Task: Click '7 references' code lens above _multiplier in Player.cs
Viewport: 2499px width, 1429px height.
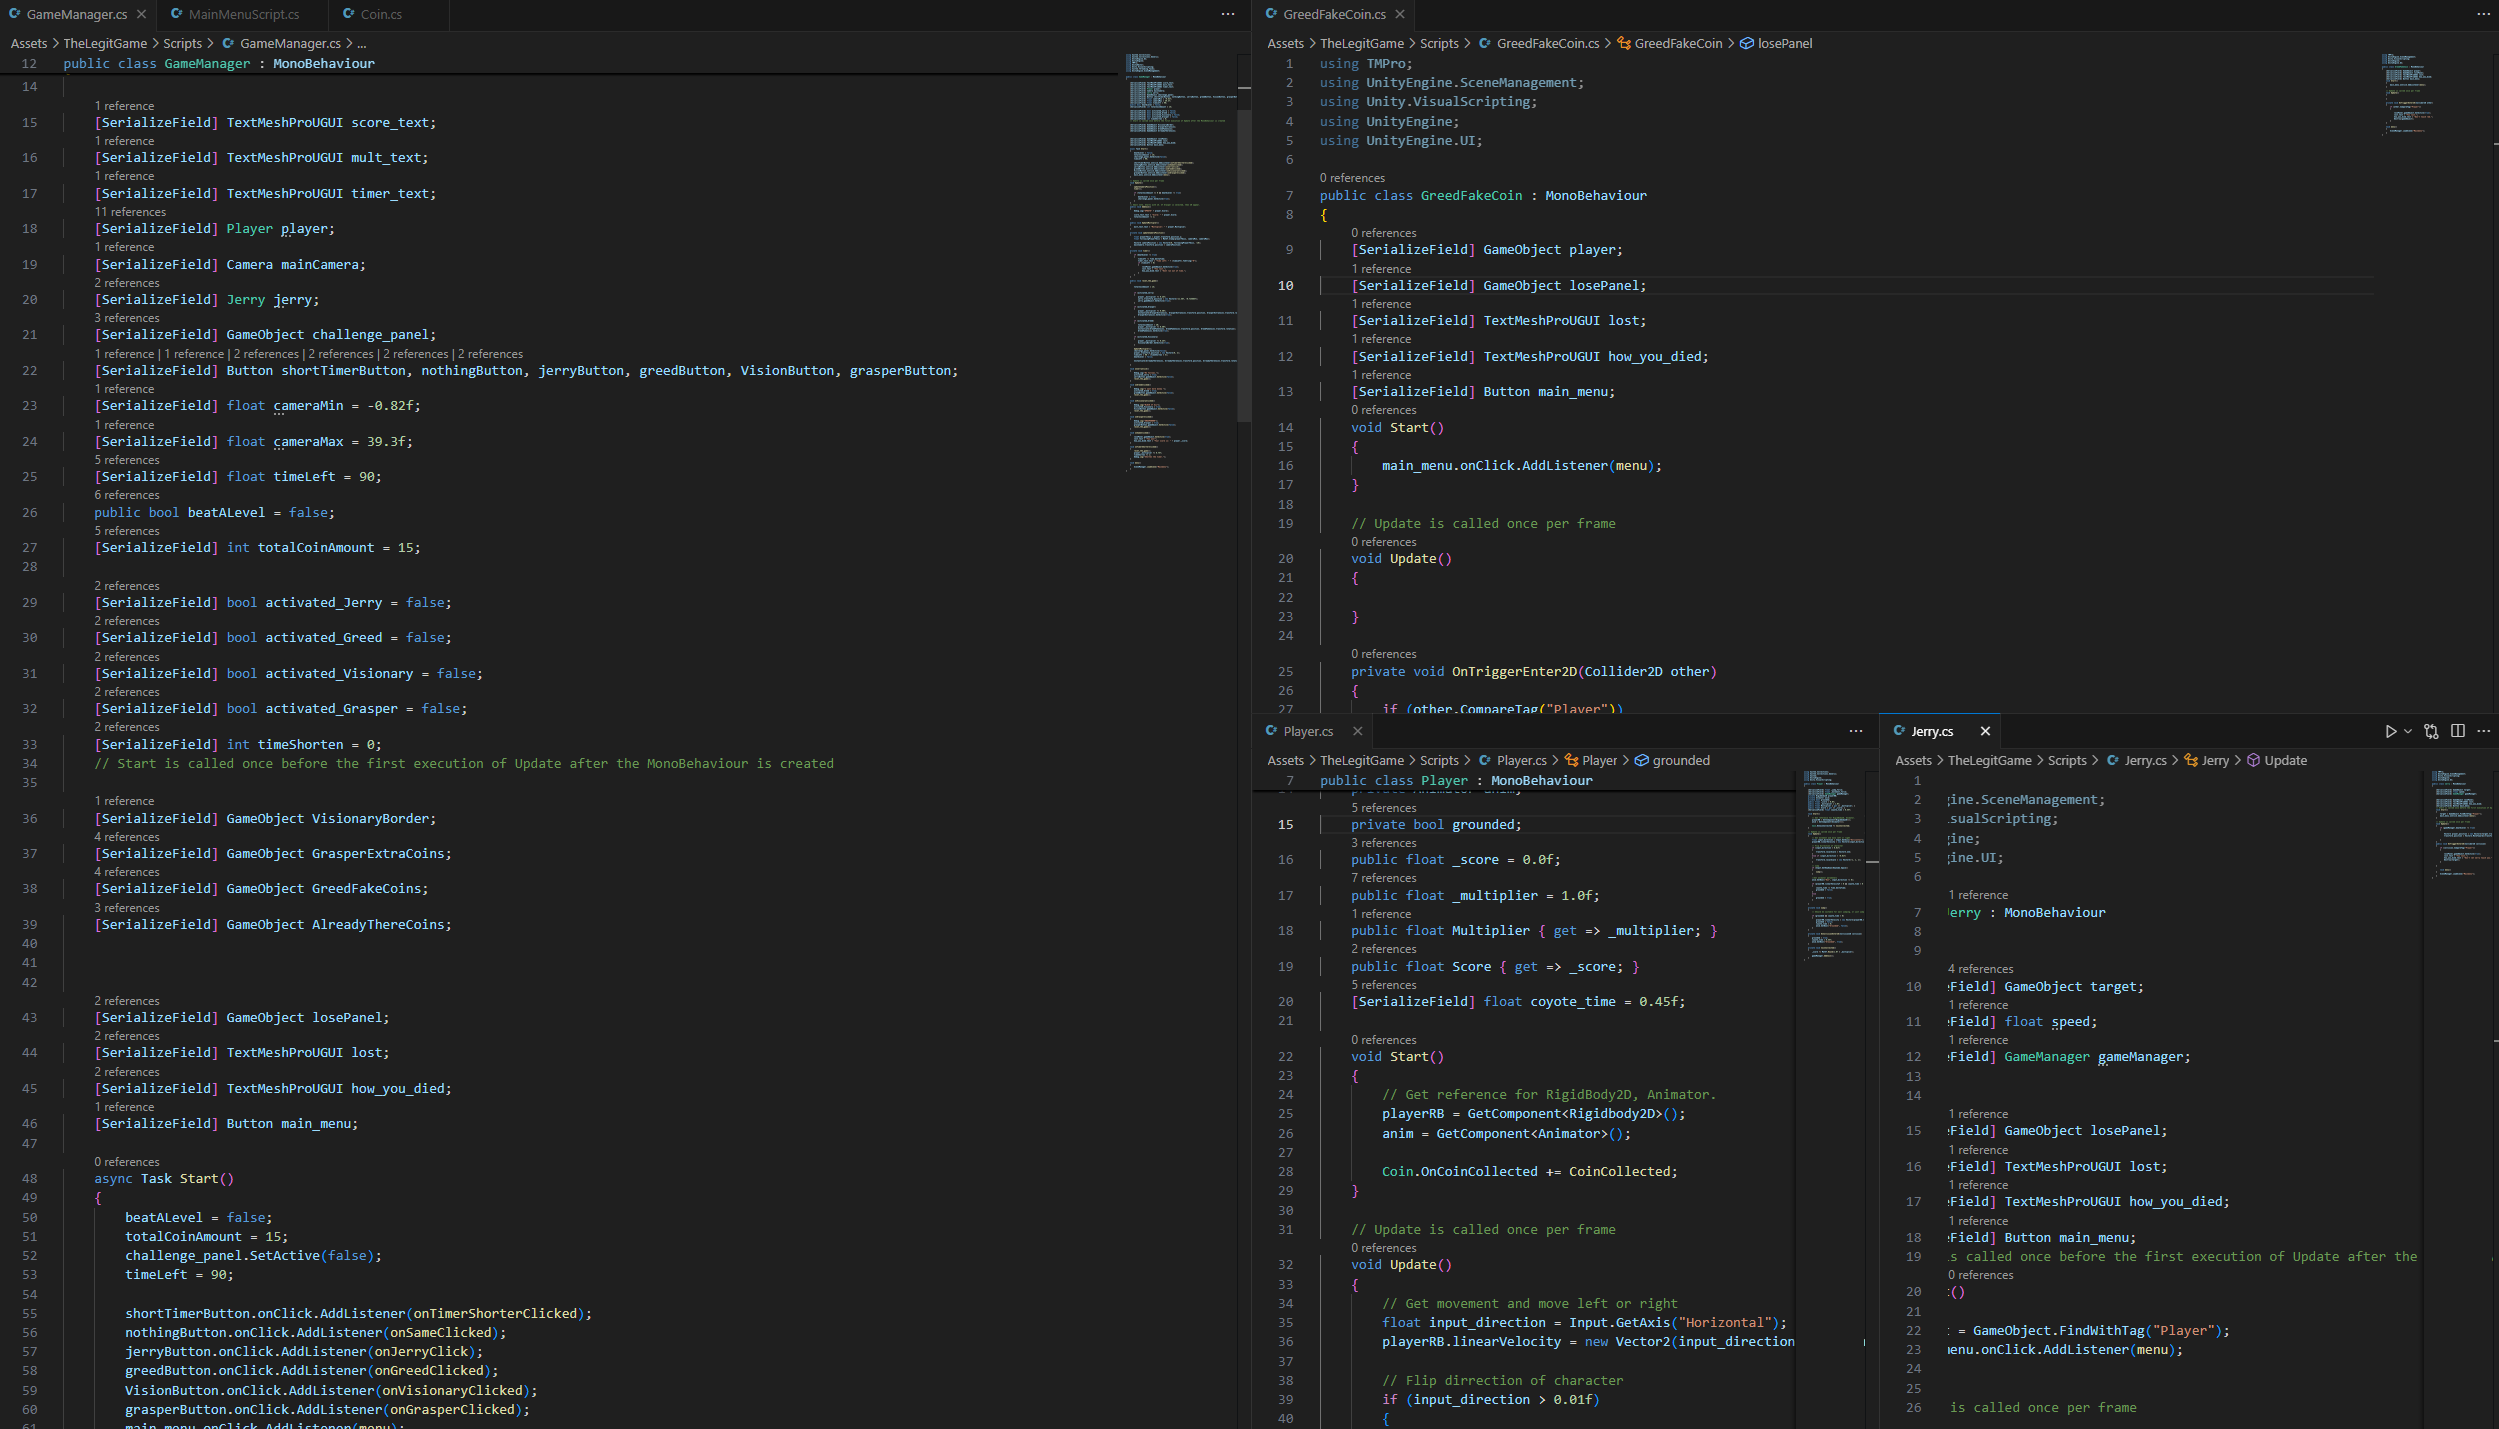Action: [x=1383, y=878]
